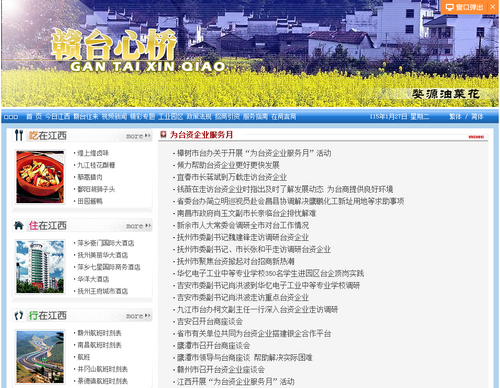Open the 萍乡七星国际商务酒店 hotel link
The height and width of the screenshot is (388, 500).
[x=109, y=267]
